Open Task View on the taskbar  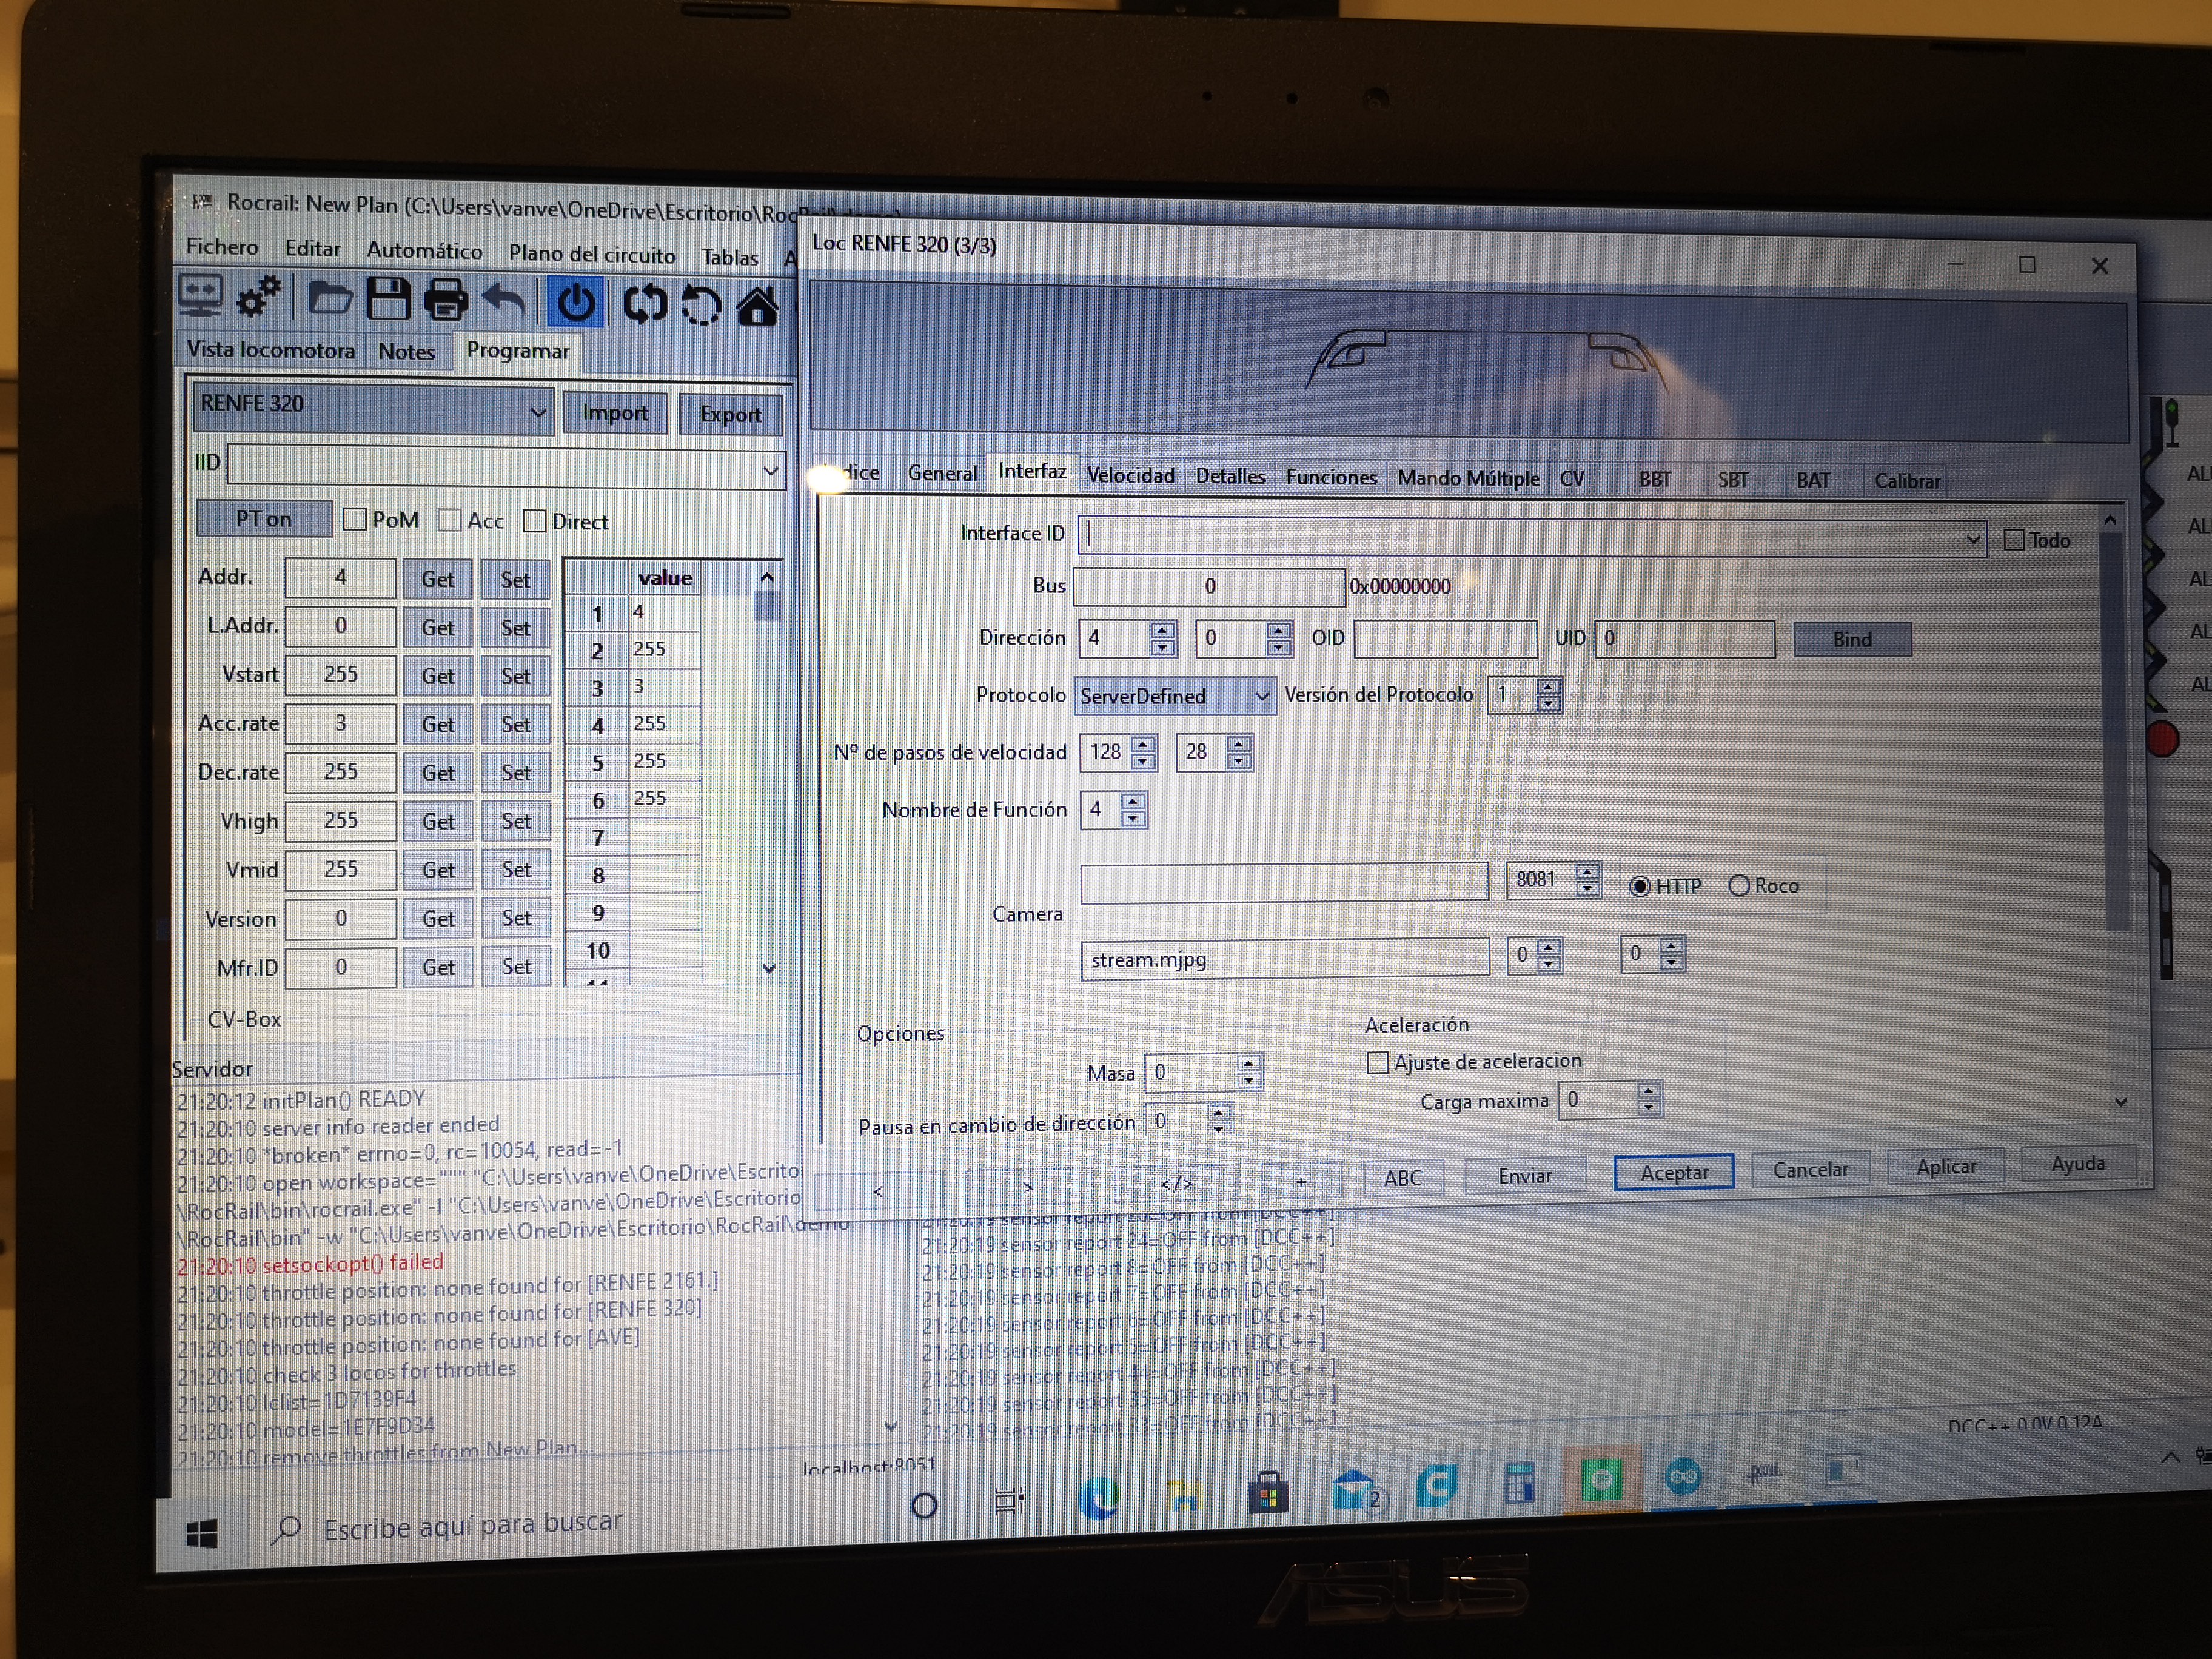[x=1009, y=1500]
